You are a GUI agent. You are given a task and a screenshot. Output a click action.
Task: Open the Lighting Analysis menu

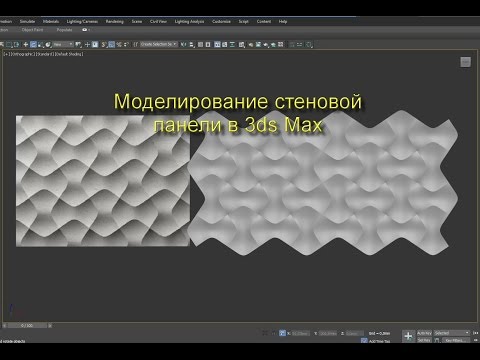click(x=189, y=21)
